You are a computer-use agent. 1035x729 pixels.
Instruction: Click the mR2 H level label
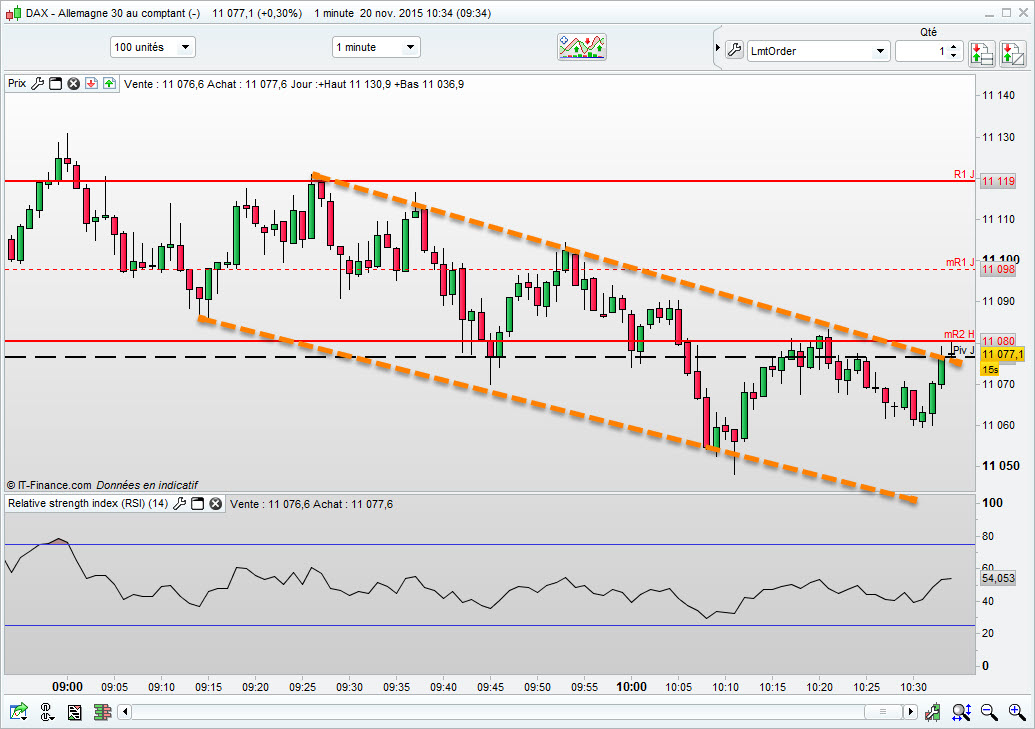tap(959, 334)
